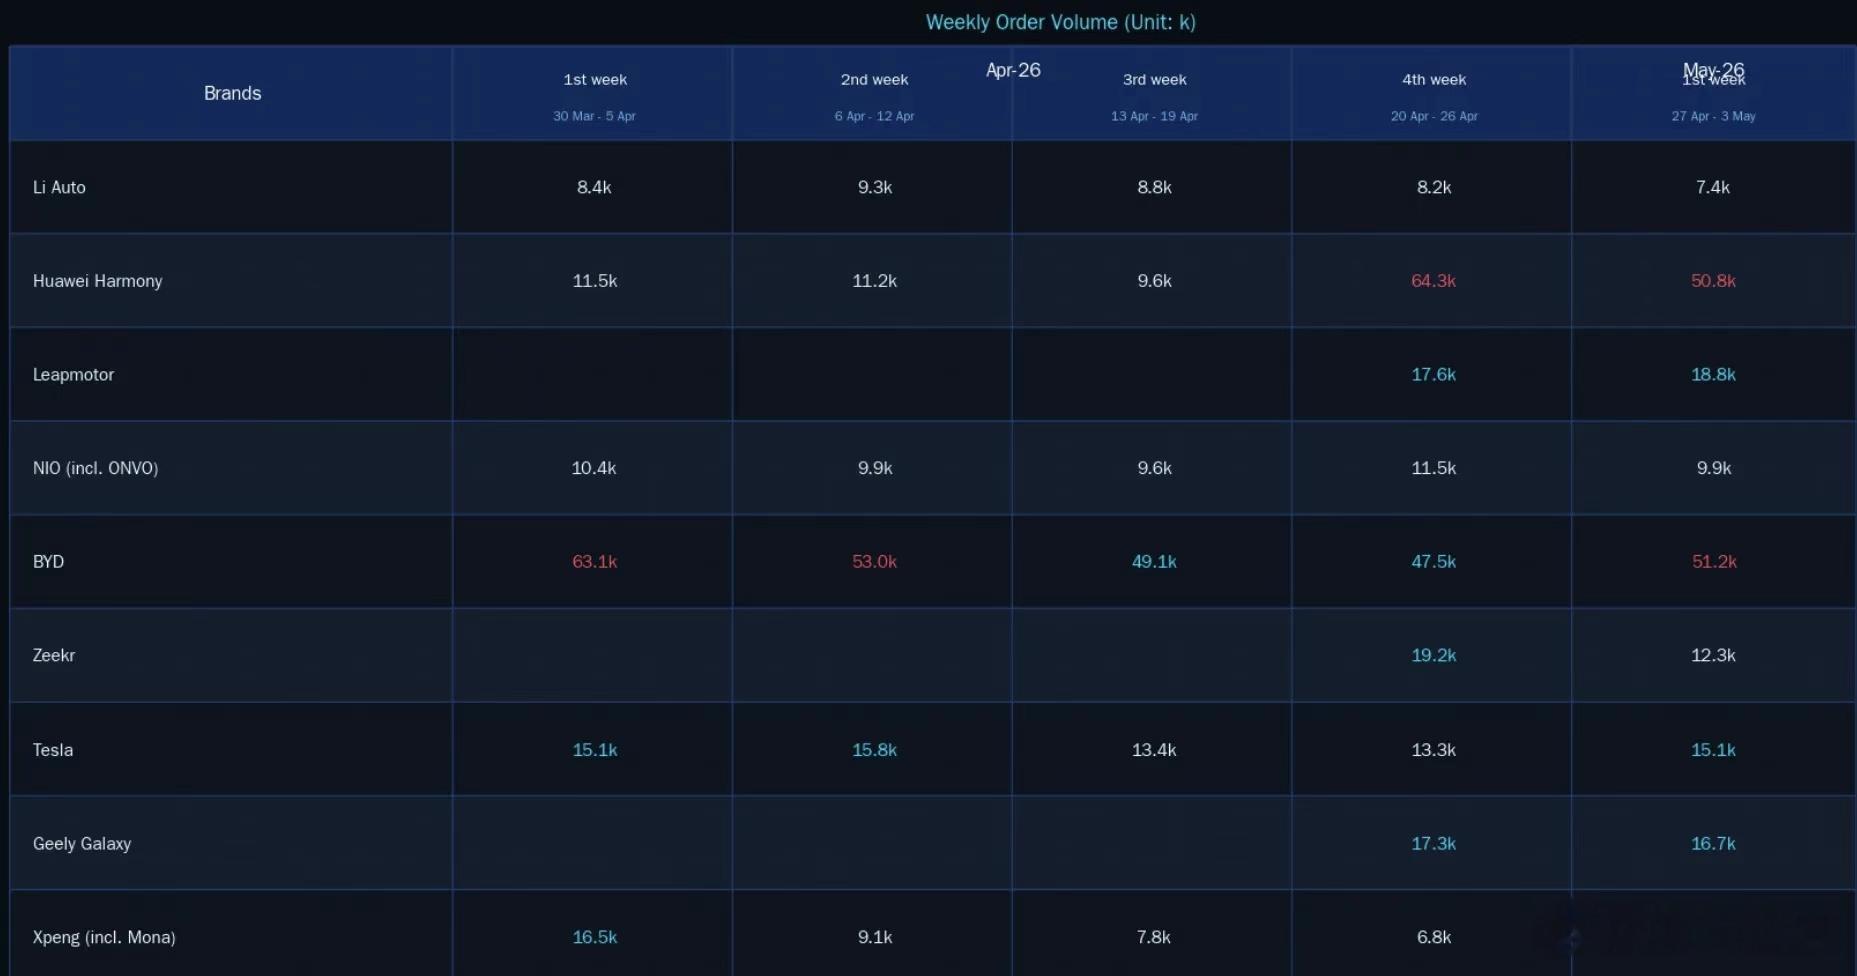Select Geely Galaxy's "17.3k" value
The width and height of the screenshot is (1857, 976).
[x=1433, y=844]
